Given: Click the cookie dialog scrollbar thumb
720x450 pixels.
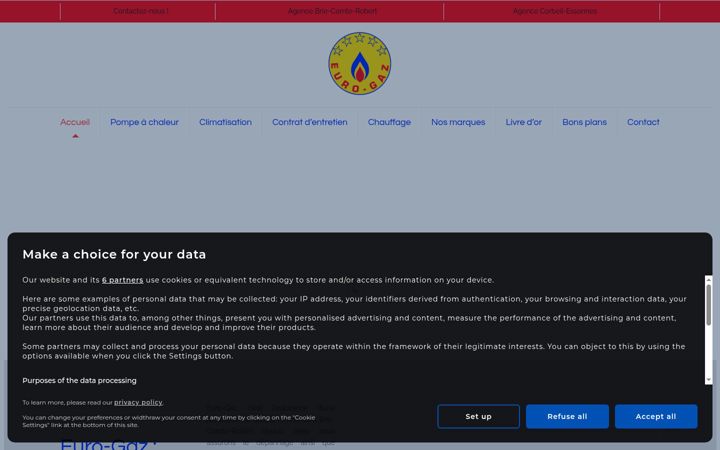Looking at the screenshot, I should click(x=709, y=305).
